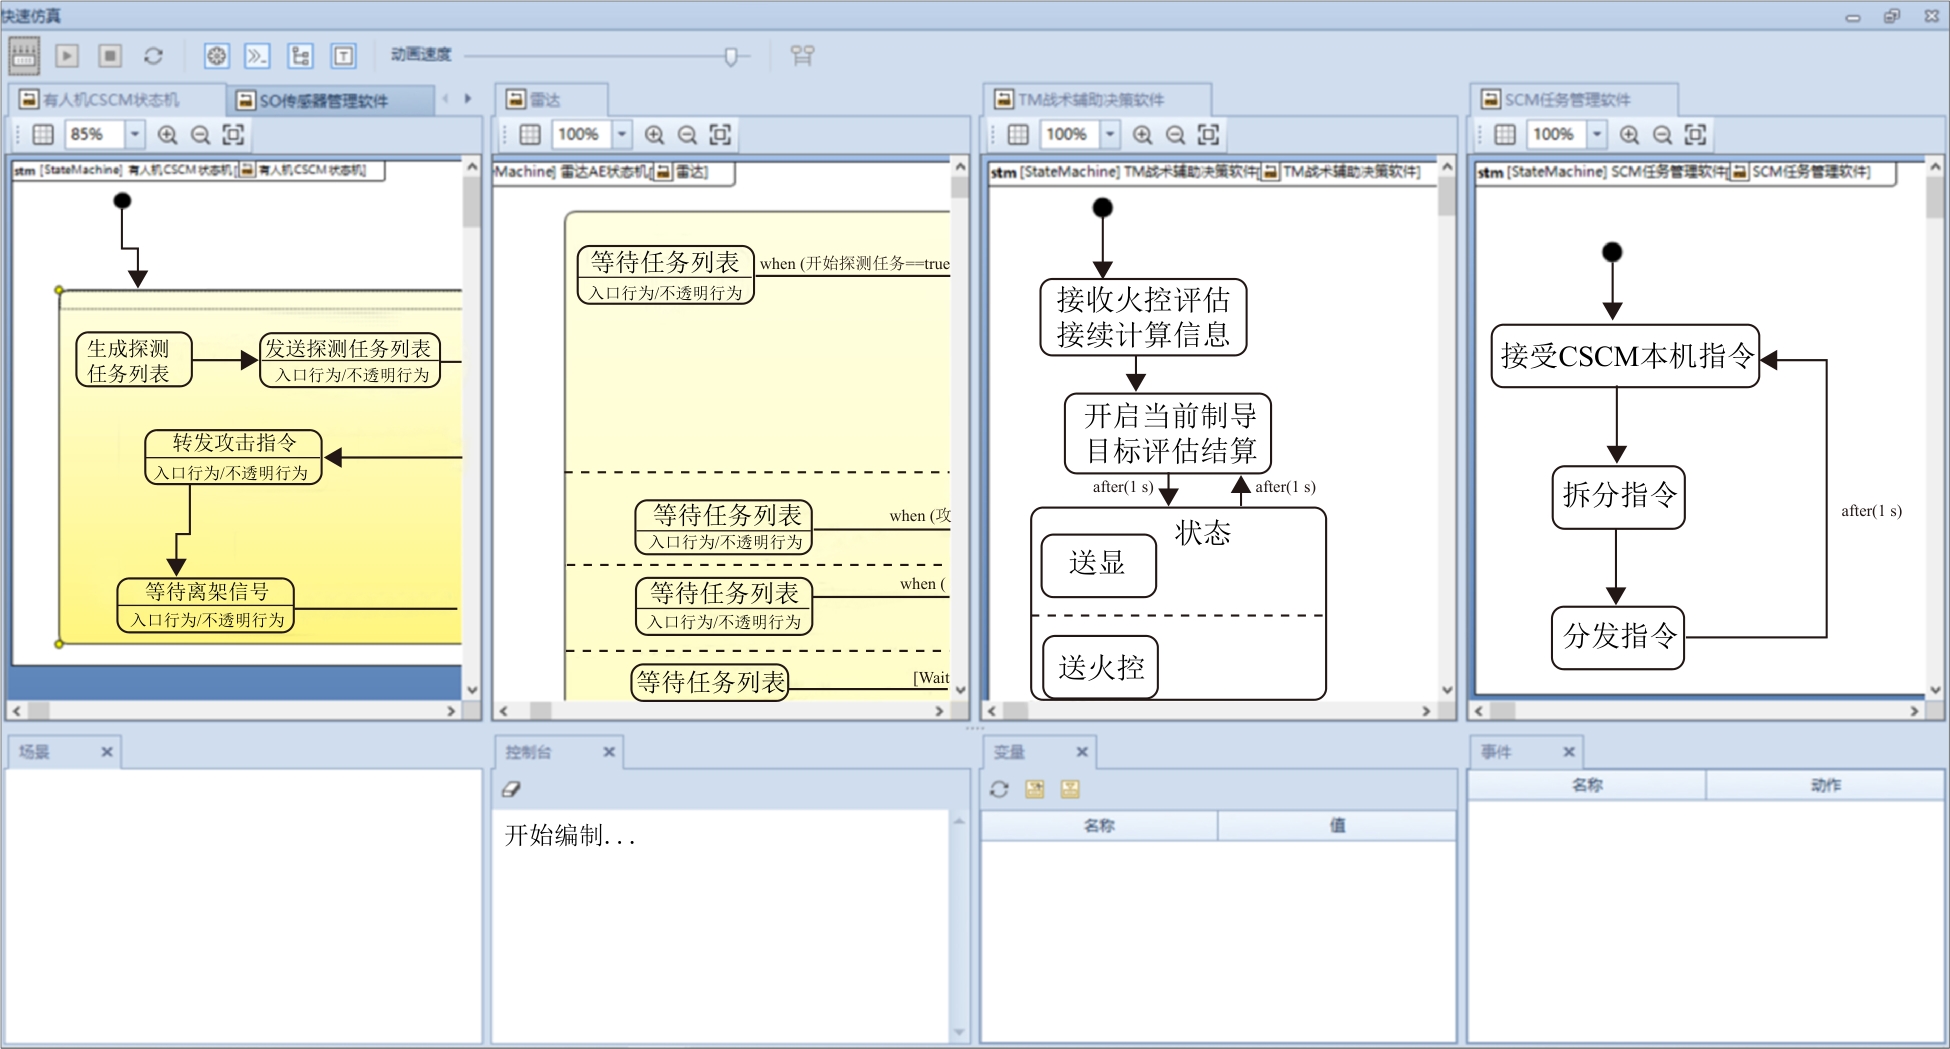Image resolution: width=1950 pixels, height=1049 pixels.
Task: Toggle grid display in 雷达 diagram
Action: (530, 135)
